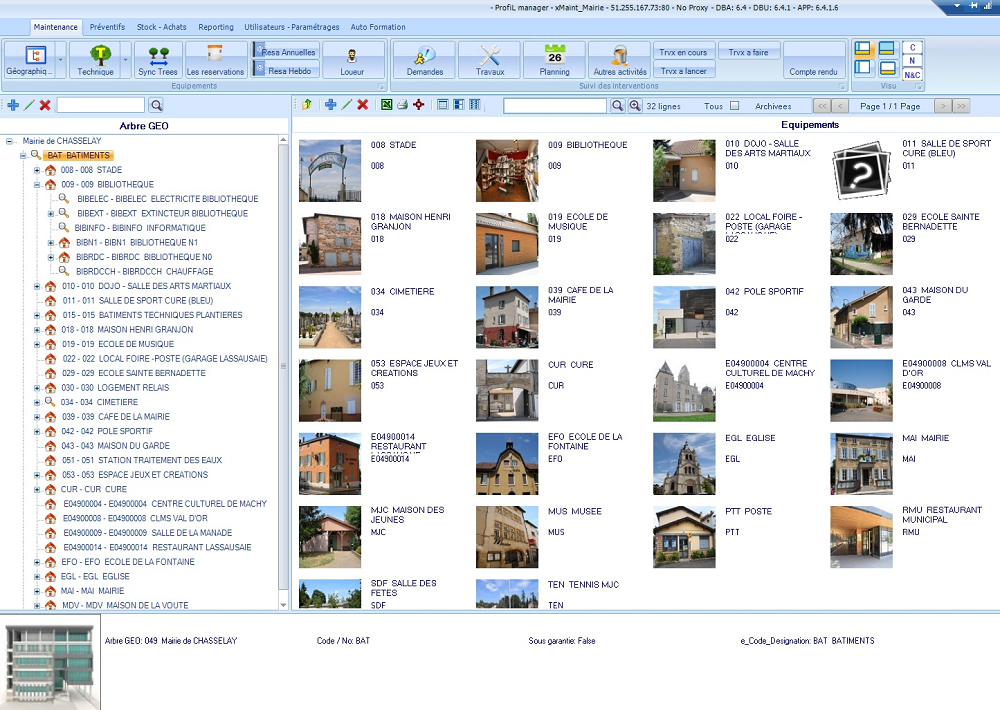The image size is (1000, 710).
Task: Click the Equipements search field
Action: coord(555,106)
